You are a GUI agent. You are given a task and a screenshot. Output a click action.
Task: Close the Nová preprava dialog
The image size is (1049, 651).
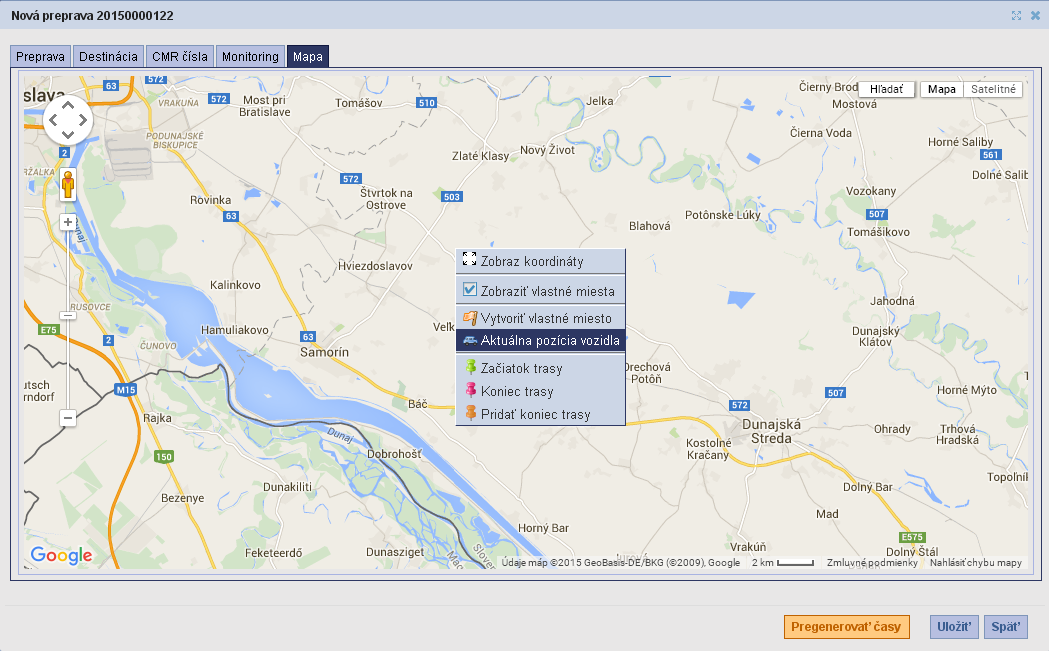pyautogui.click(x=1036, y=15)
